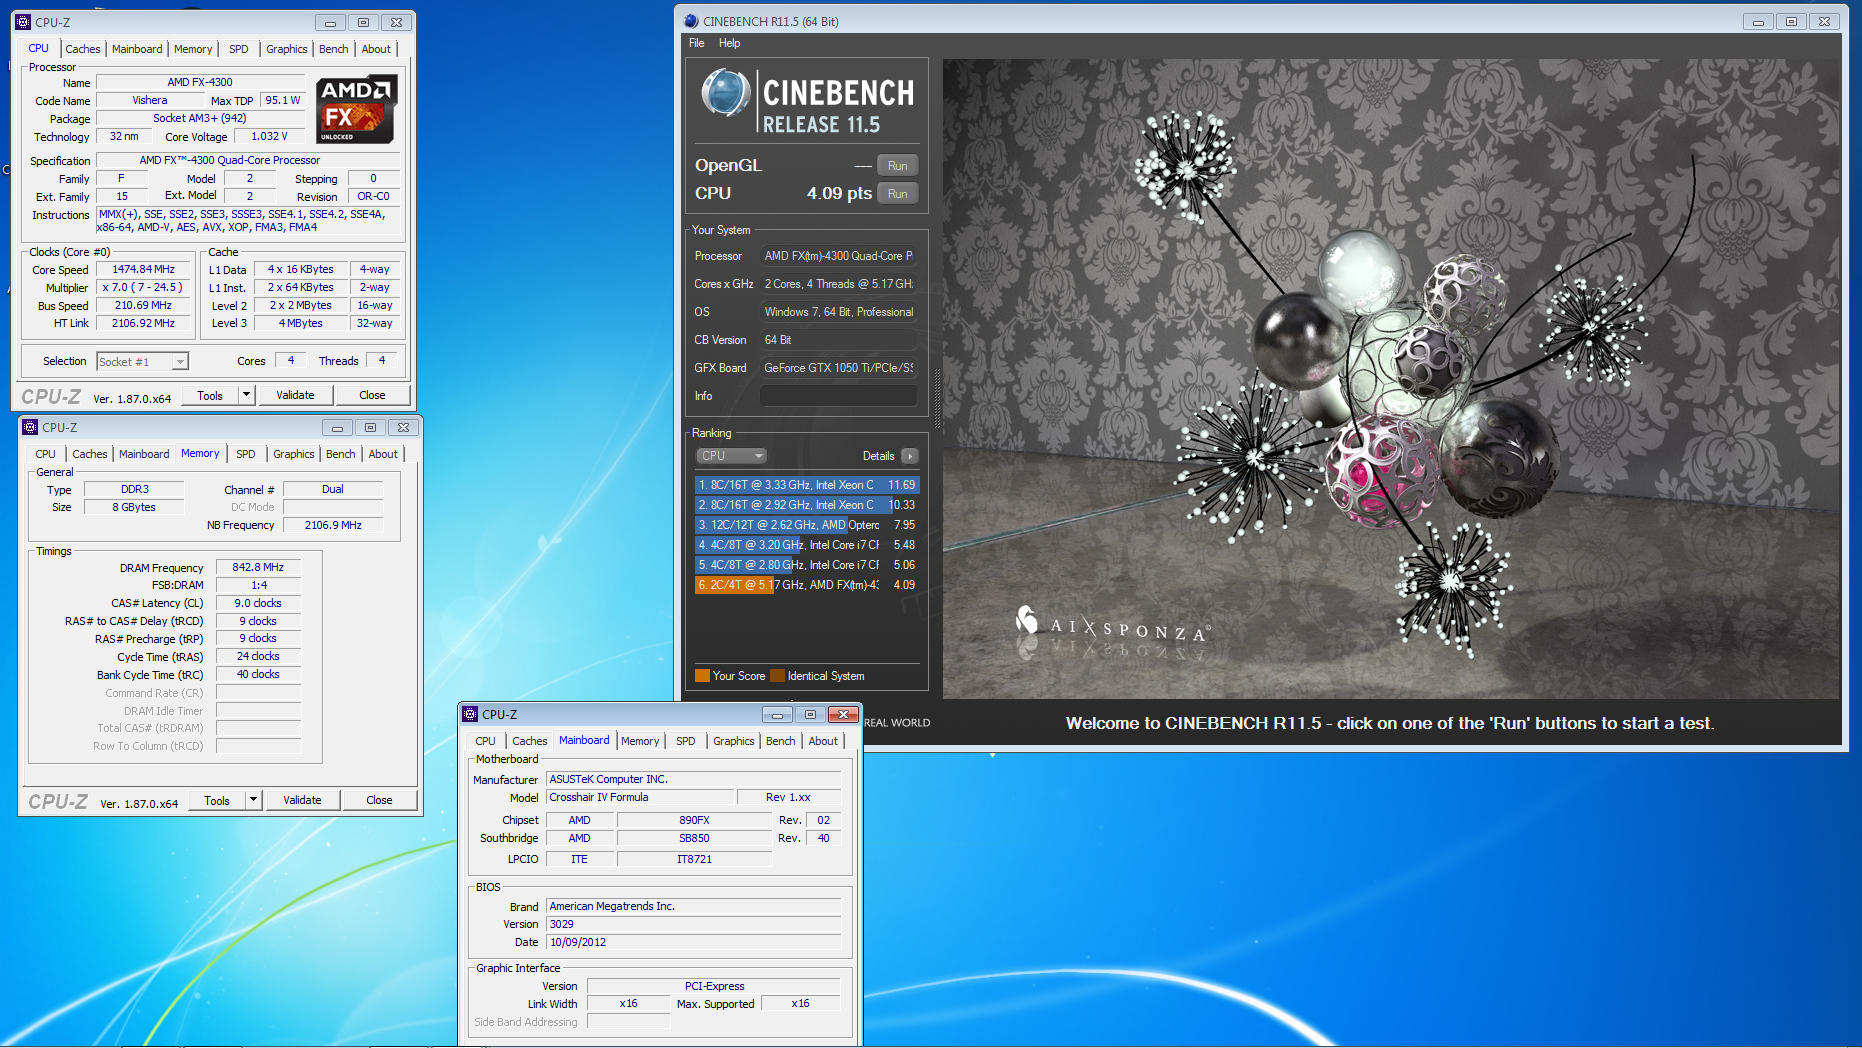
Task: Minimize the CPU-Z Memory window
Action: pyautogui.click(x=337, y=427)
